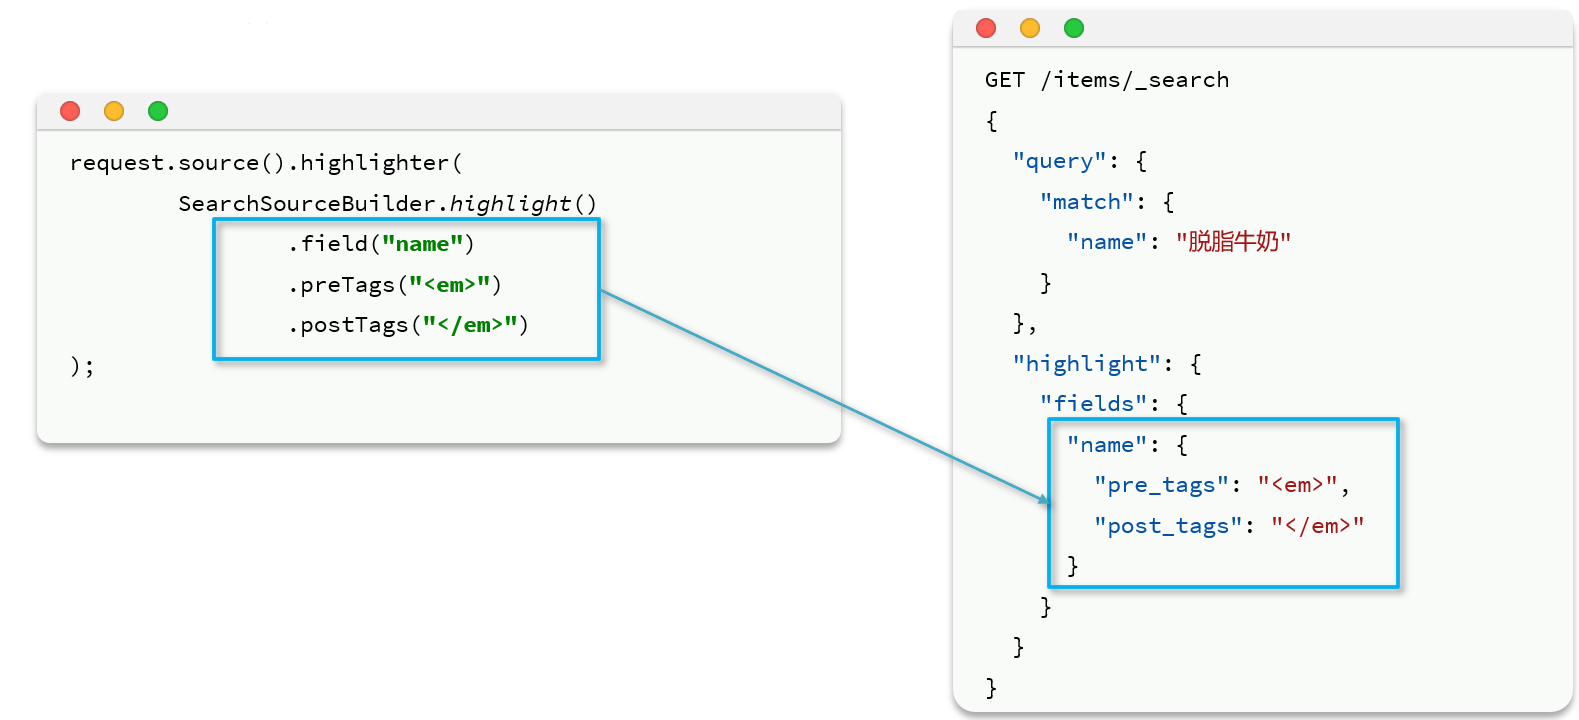Click the .preTags("<em>") method call
This screenshot has height=720, width=1579.
395,285
